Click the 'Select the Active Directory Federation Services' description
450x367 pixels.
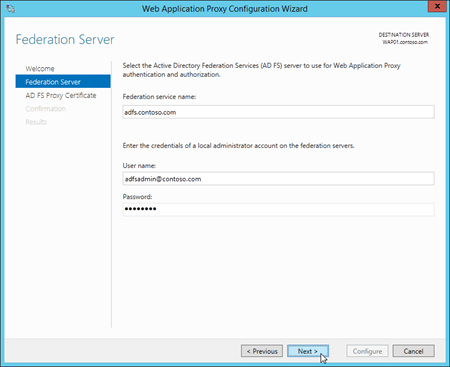[262, 70]
